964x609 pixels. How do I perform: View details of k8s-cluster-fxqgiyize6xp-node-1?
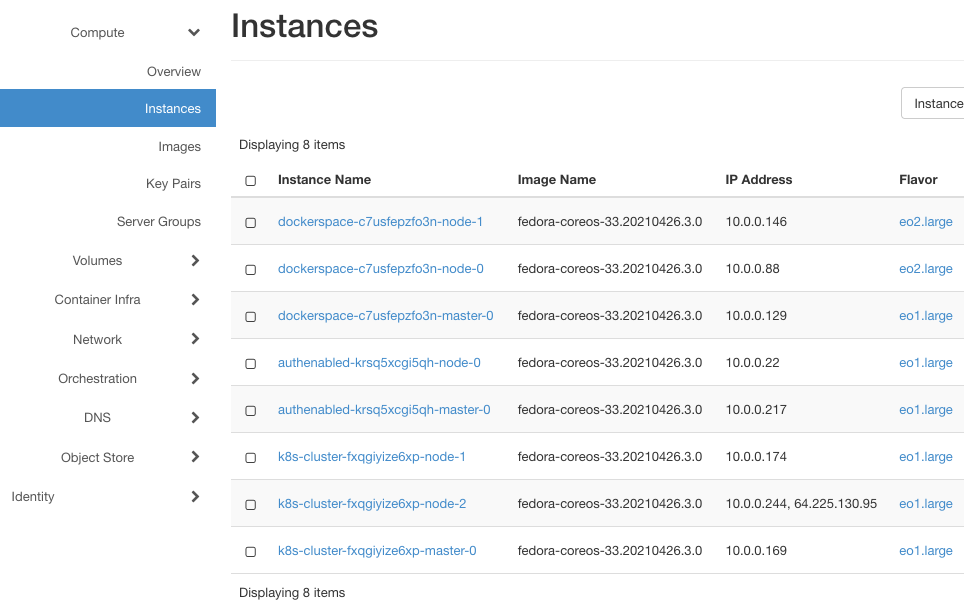[x=372, y=457]
